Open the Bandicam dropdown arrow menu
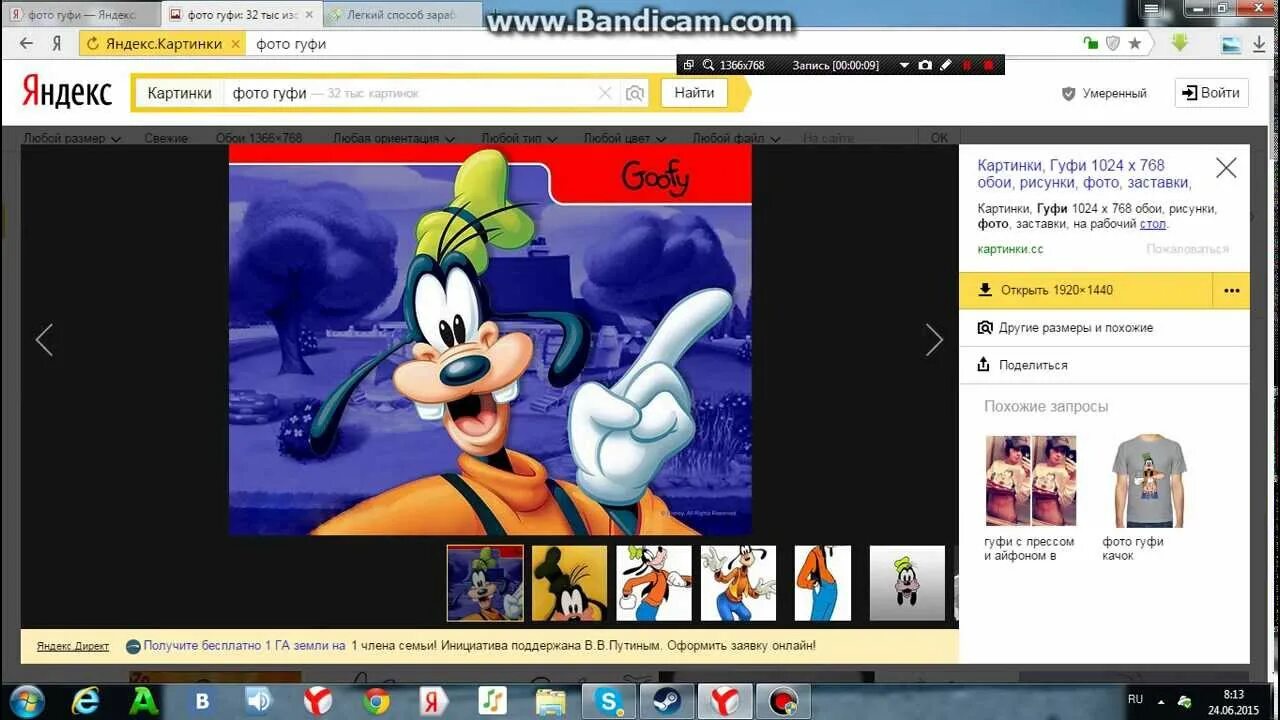The width and height of the screenshot is (1280, 720). [904, 65]
